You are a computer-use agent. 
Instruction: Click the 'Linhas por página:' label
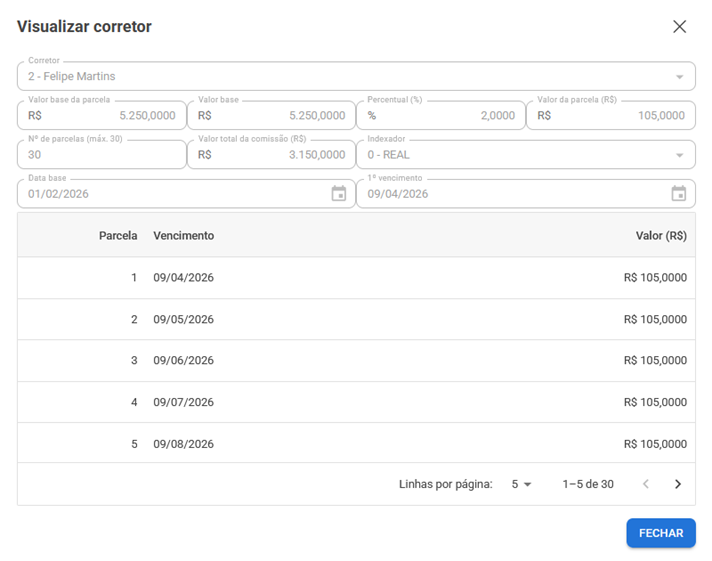(445, 484)
